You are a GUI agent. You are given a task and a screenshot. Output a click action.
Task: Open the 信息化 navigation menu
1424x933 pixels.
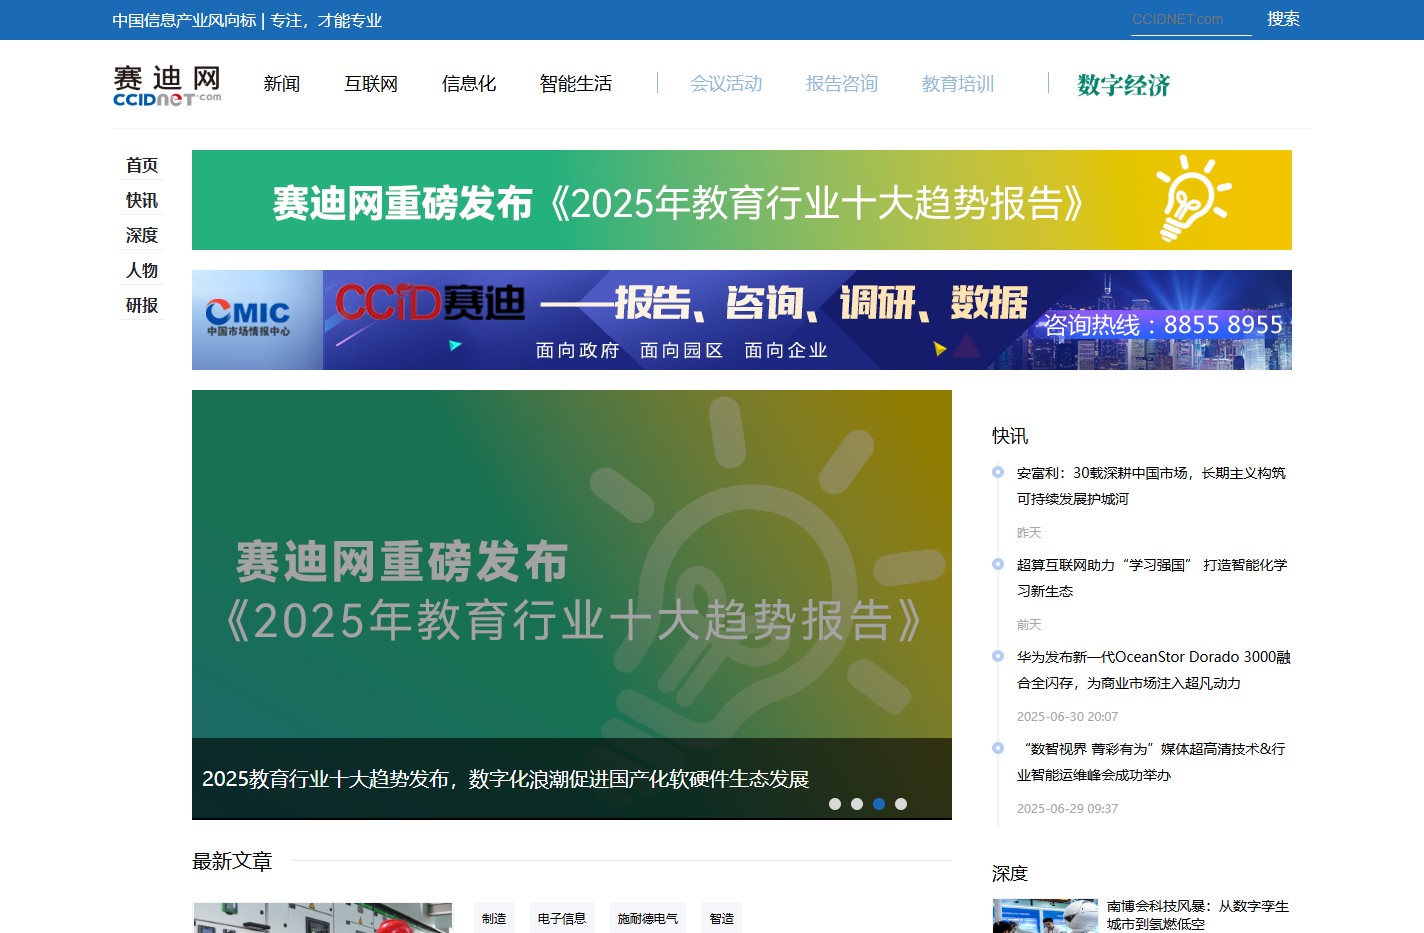coord(469,84)
